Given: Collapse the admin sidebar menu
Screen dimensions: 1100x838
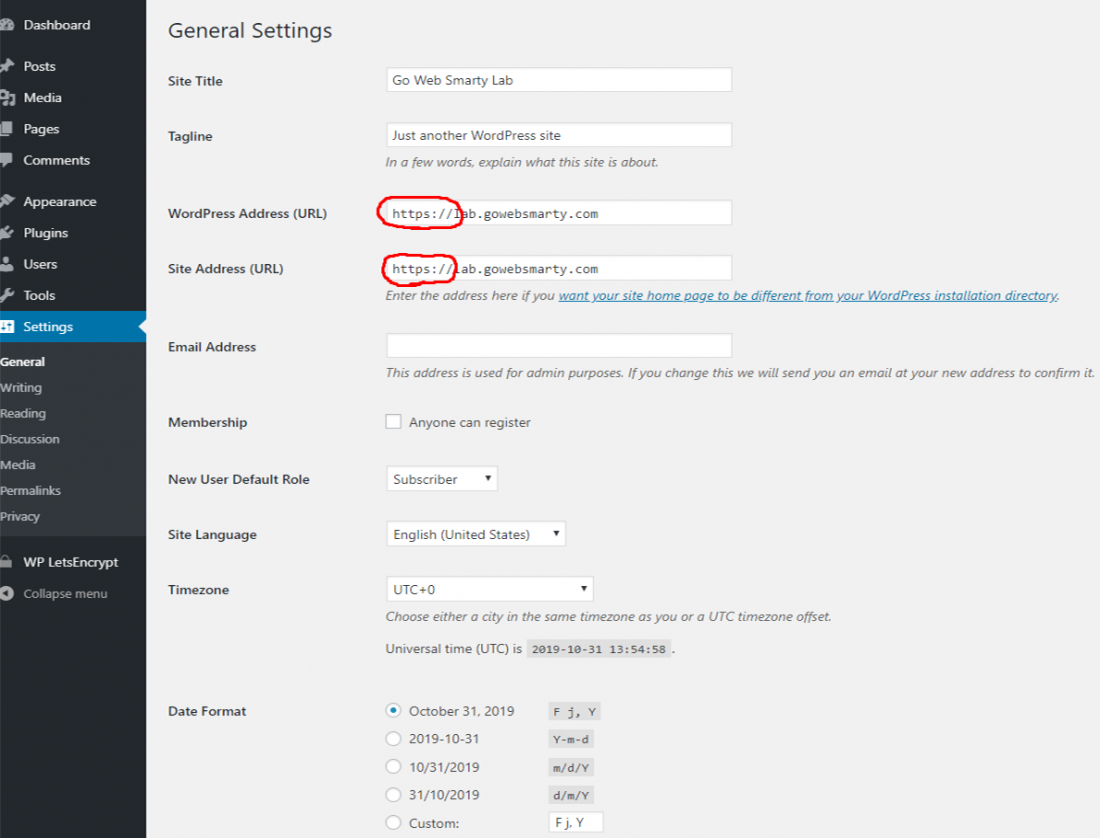Looking at the screenshot, I should point(65,594).
